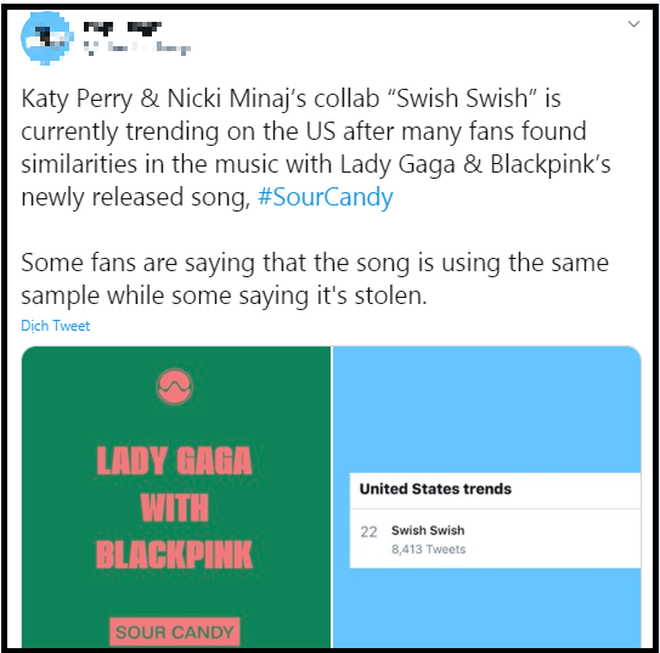Click the white divider between the images
The image size is (660, 653).
tap(332, 497)
